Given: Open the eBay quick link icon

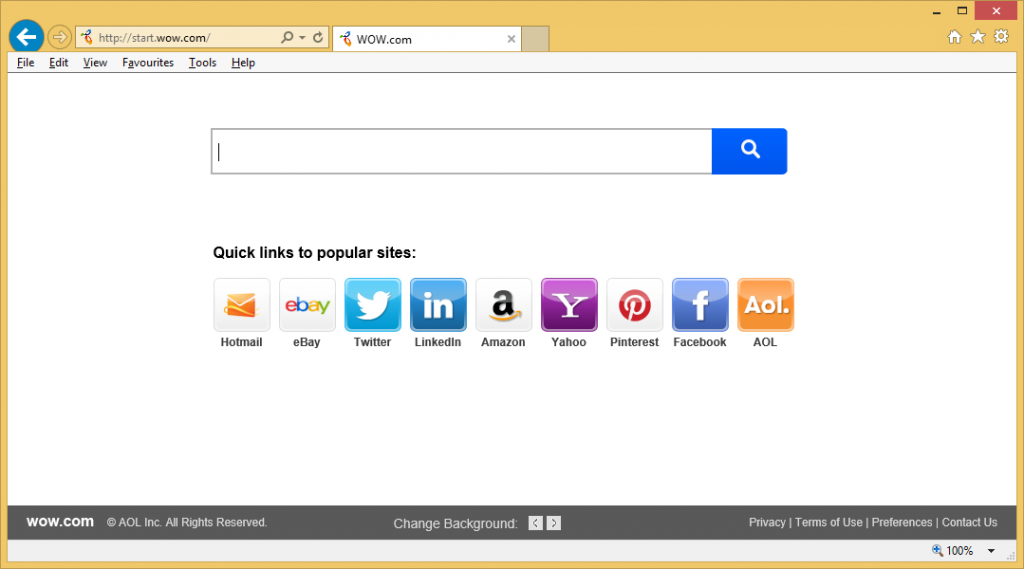Looking at the screenshot, I should tap(307, 305).
